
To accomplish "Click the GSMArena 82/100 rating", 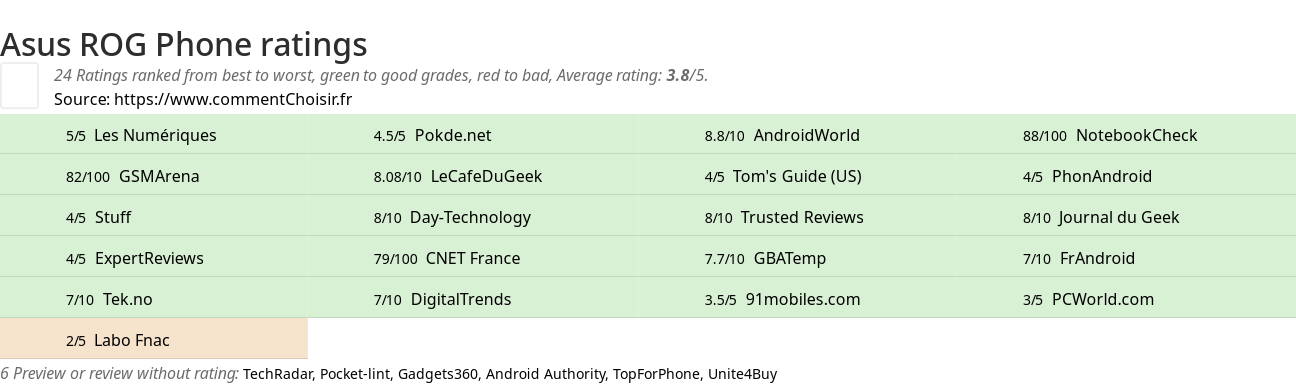I will (154, 176).
